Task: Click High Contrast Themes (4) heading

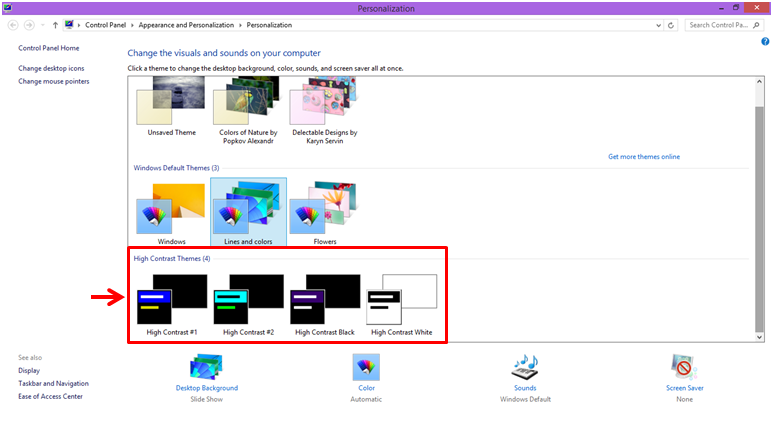Action: [x=172, y=259]
